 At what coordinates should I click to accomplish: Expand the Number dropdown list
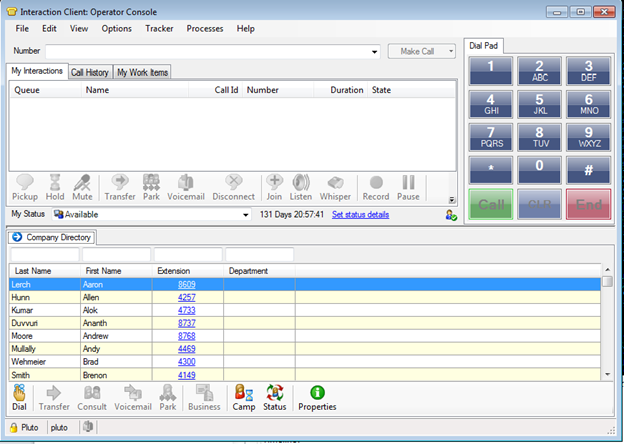(375, 51)
